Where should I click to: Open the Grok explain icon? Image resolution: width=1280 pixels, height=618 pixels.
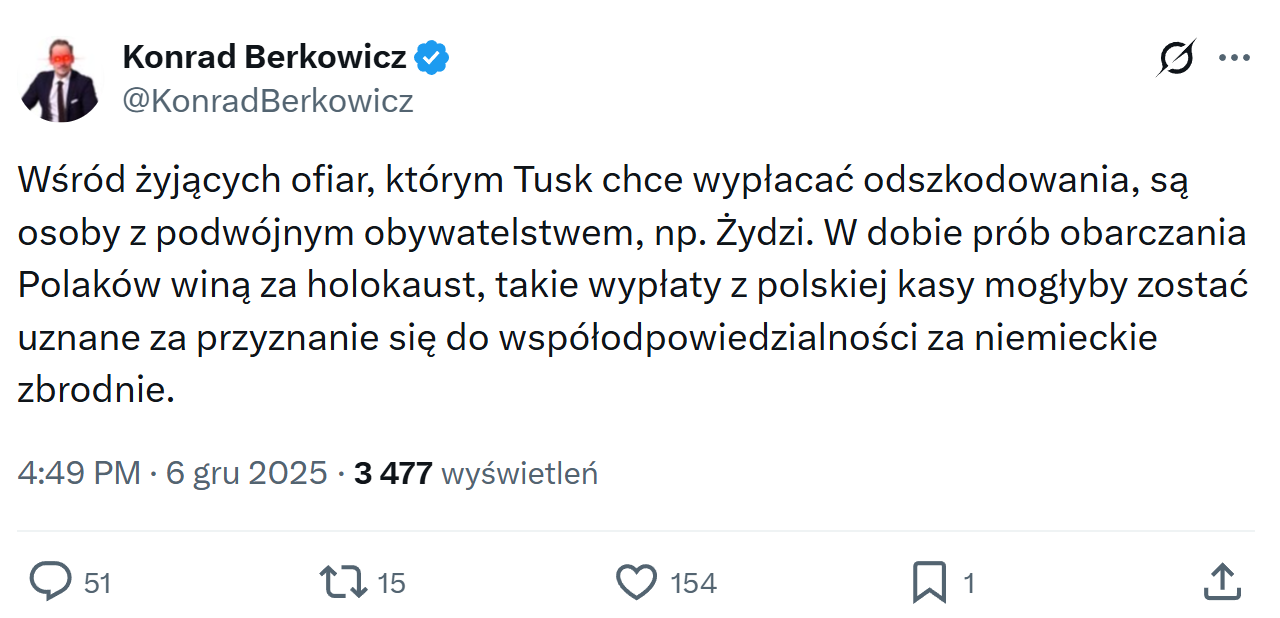pyautogui.click(x=1176, y=60)
